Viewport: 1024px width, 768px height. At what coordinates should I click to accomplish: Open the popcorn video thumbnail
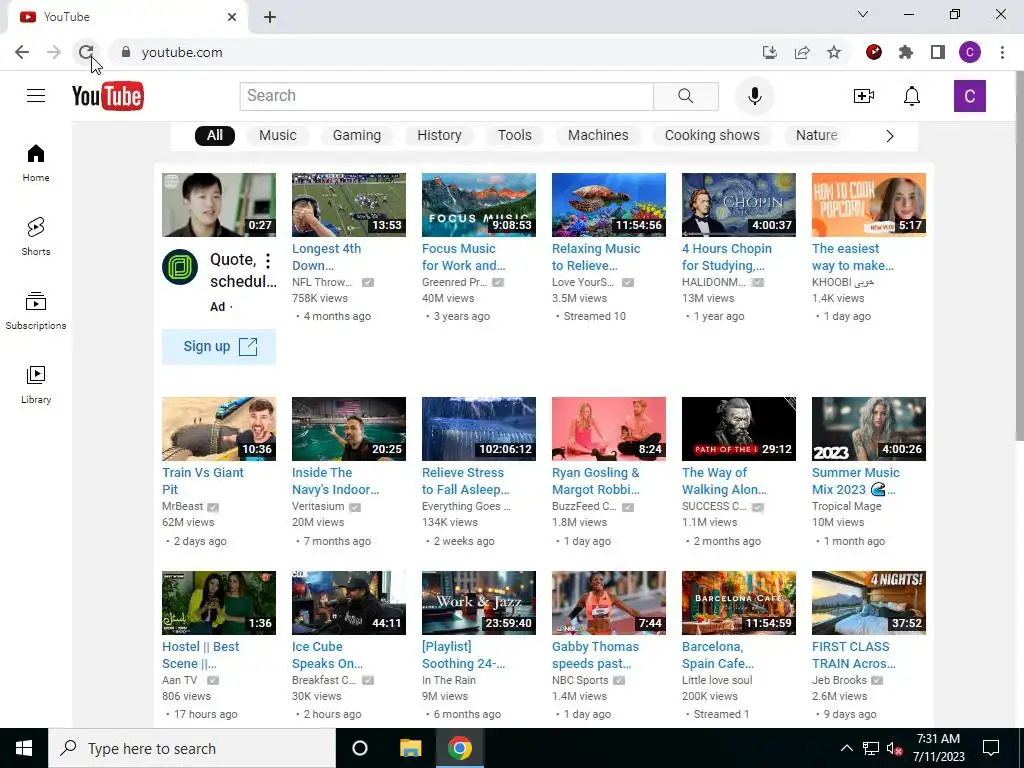click(x=869, y=204)
